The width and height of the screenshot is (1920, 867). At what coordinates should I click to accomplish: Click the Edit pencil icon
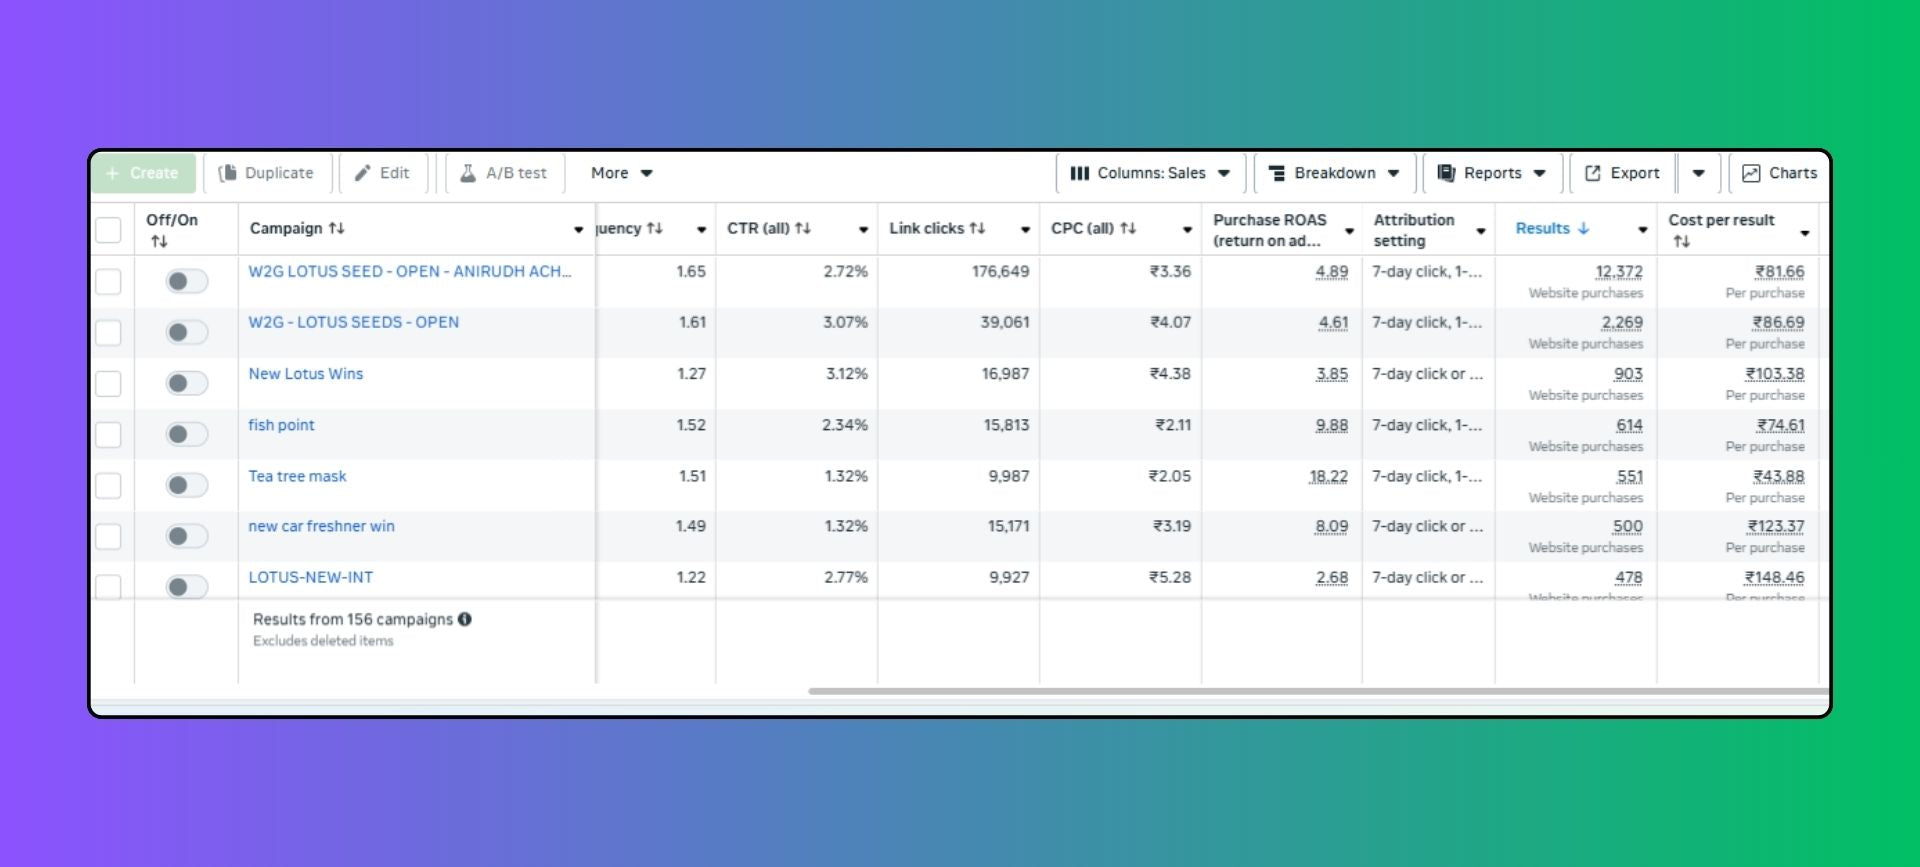point(363,173)
